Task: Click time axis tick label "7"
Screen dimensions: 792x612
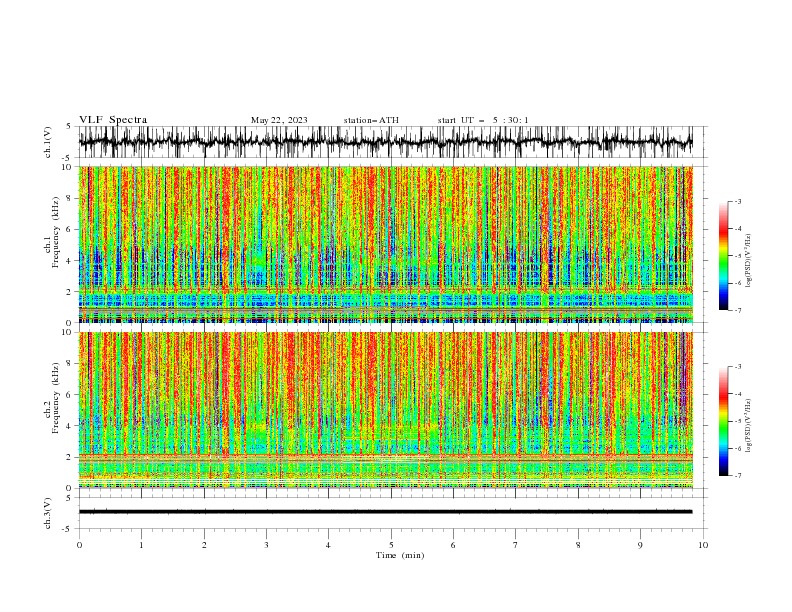Action: [516, 545]
